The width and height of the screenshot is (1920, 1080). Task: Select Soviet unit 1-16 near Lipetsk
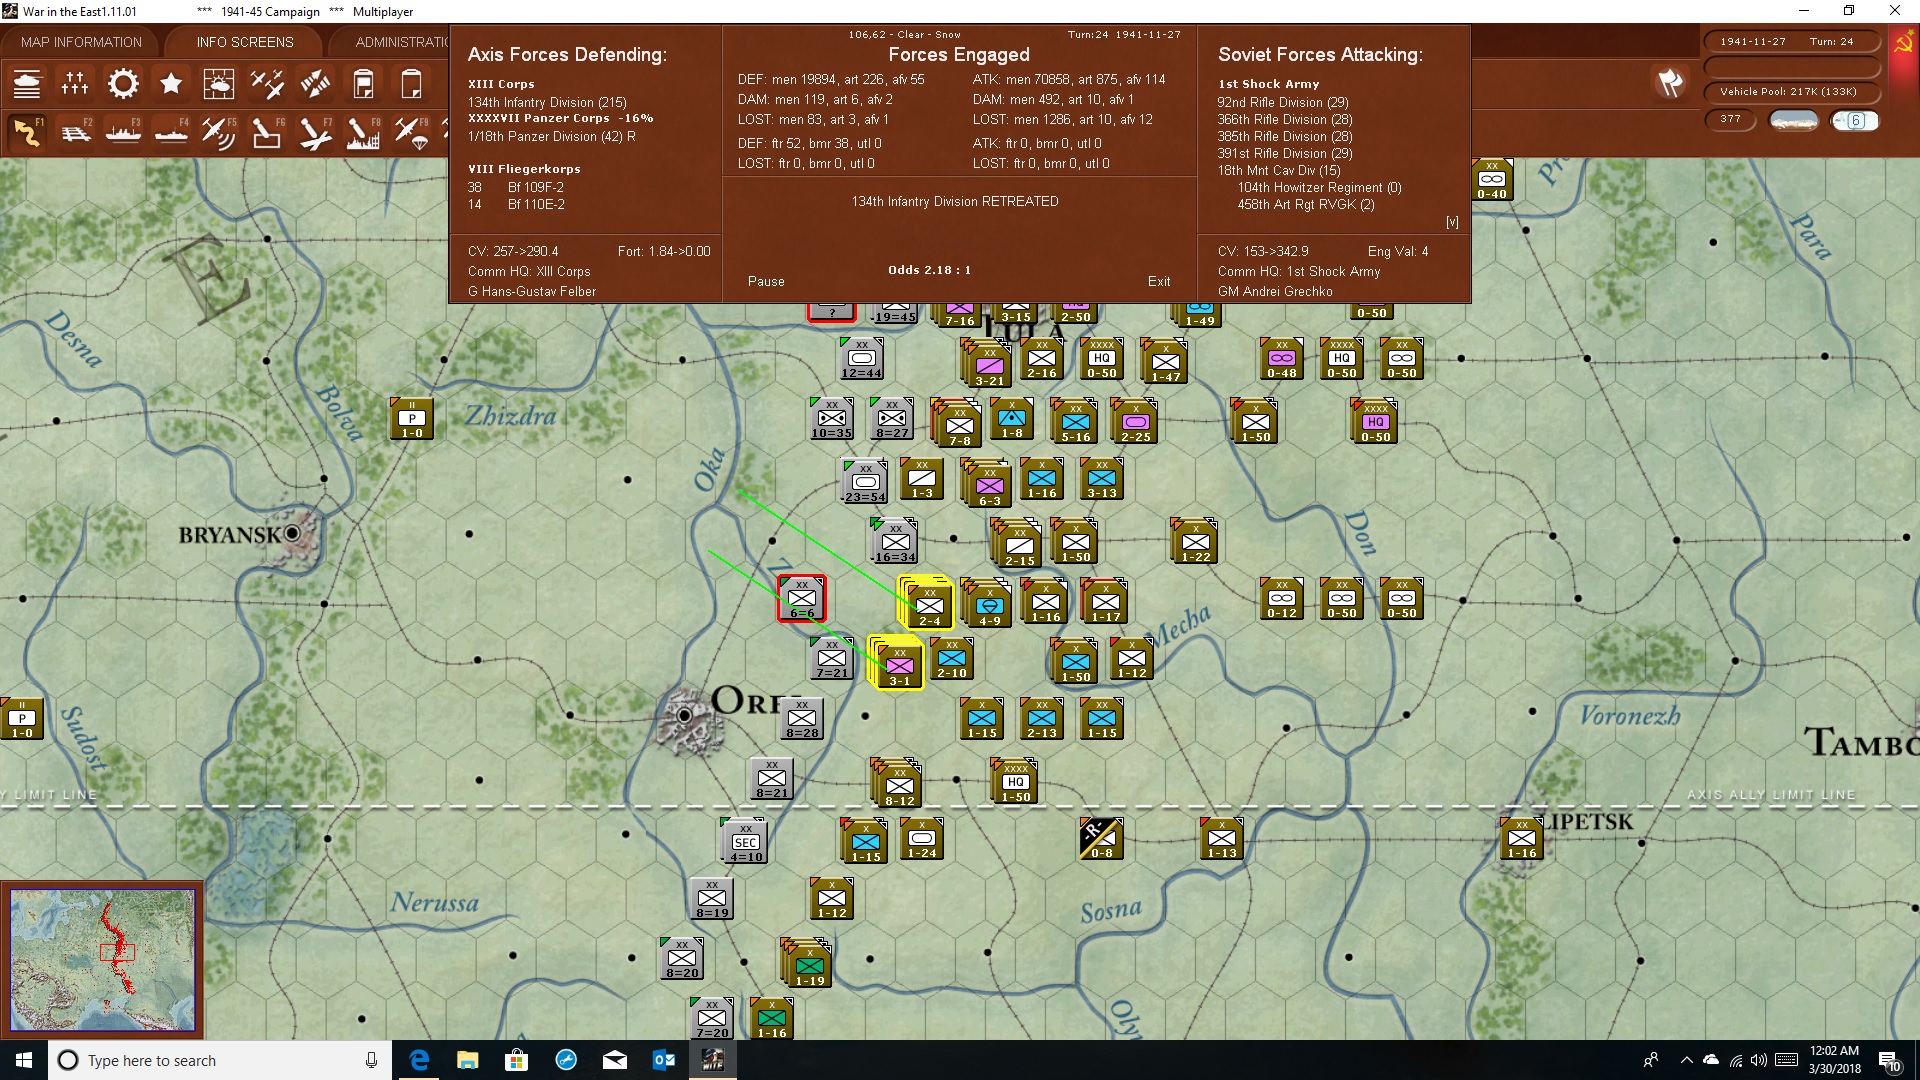point(1522,838)
